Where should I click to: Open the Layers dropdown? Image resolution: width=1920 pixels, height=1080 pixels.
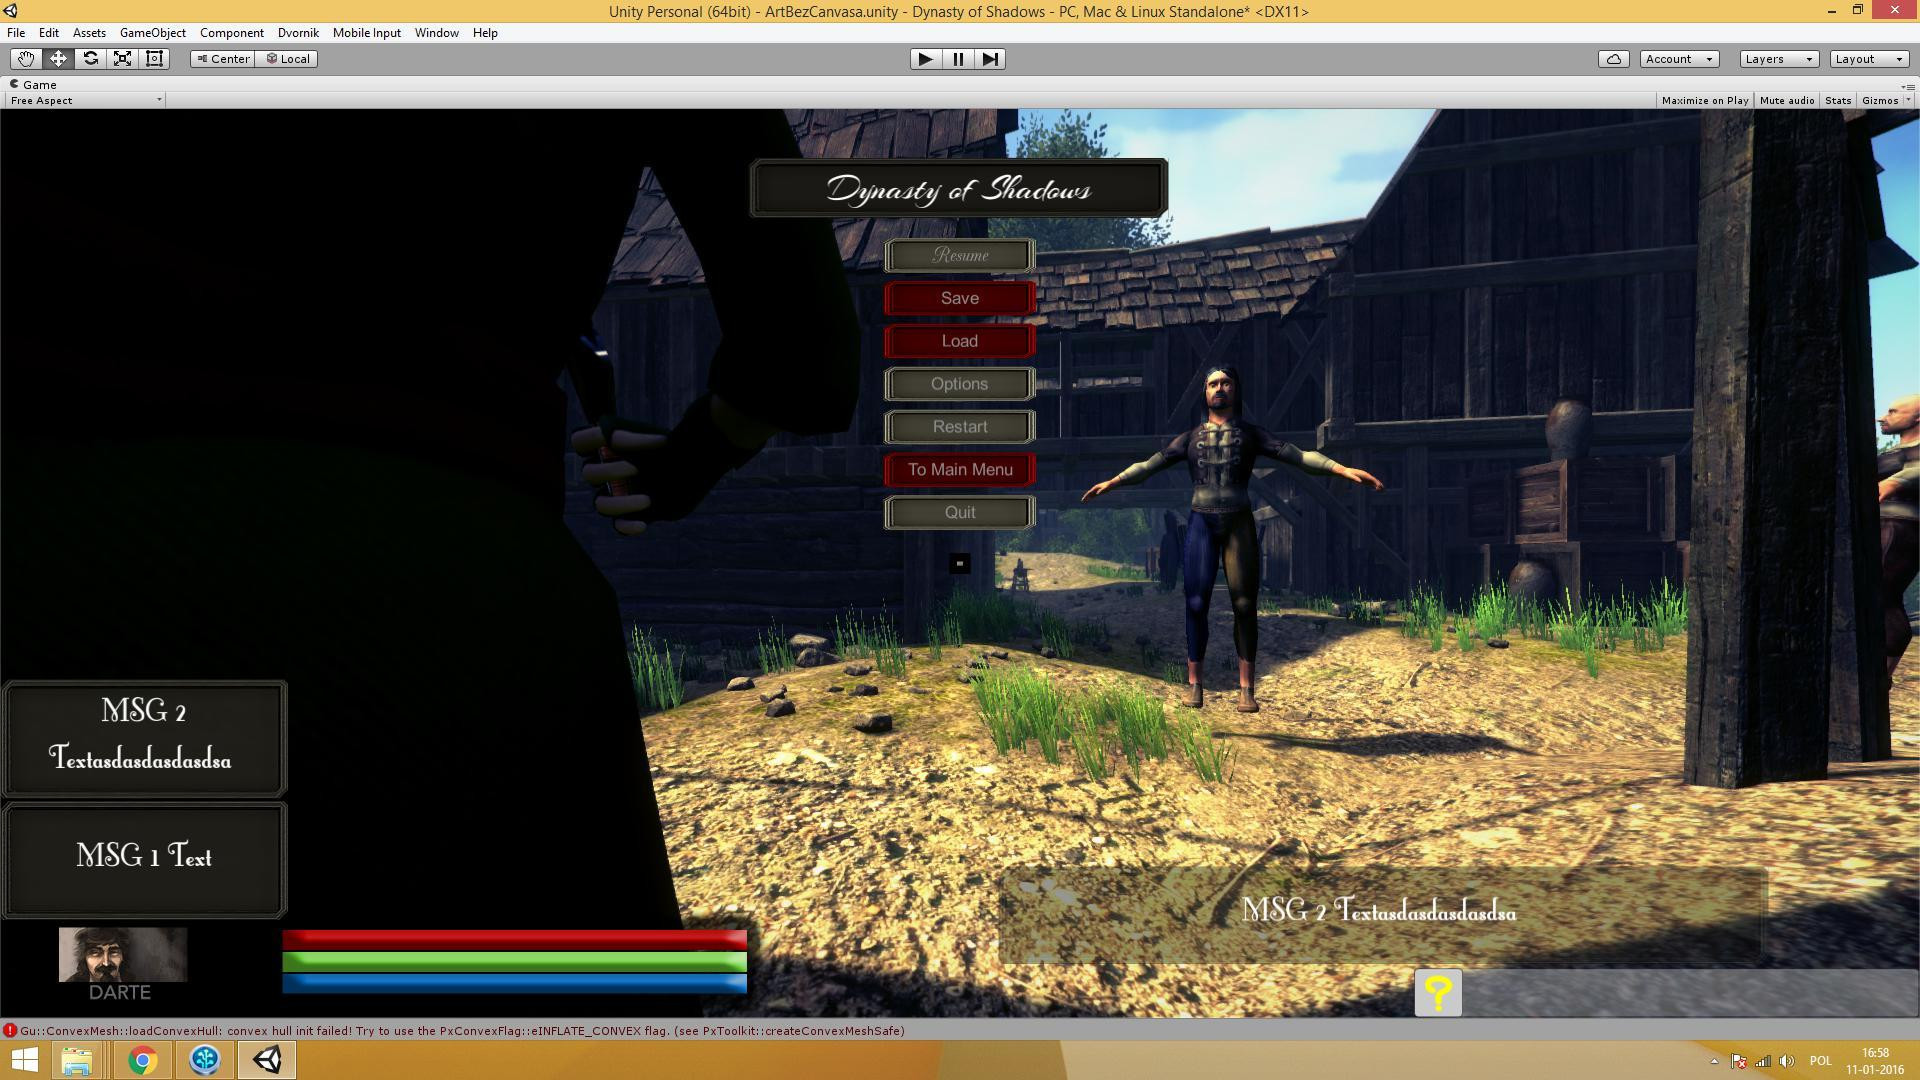point(1779,59)
